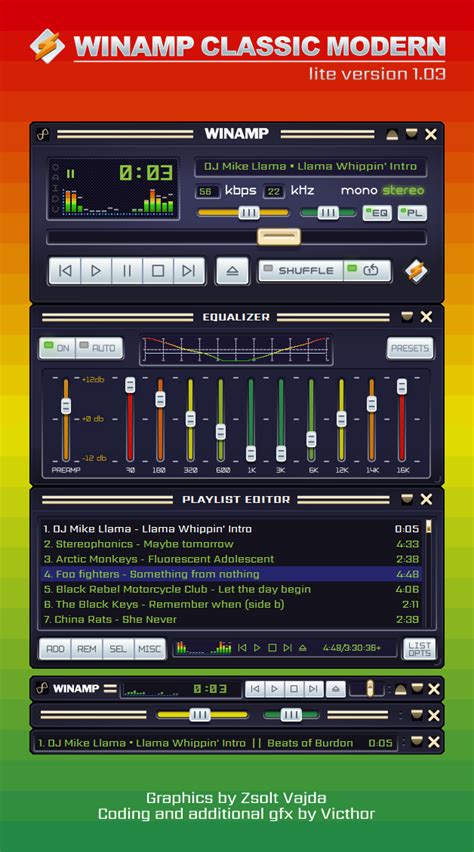Toggle the PL playlist window button

point(412,213)
